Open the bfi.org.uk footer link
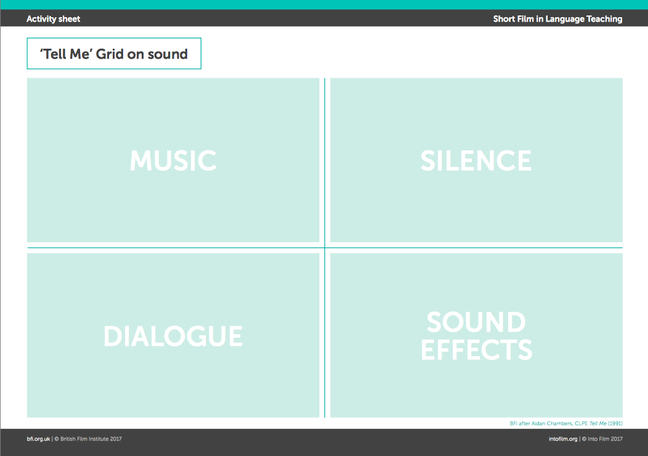The image size is (648, 456). (38, 439)
